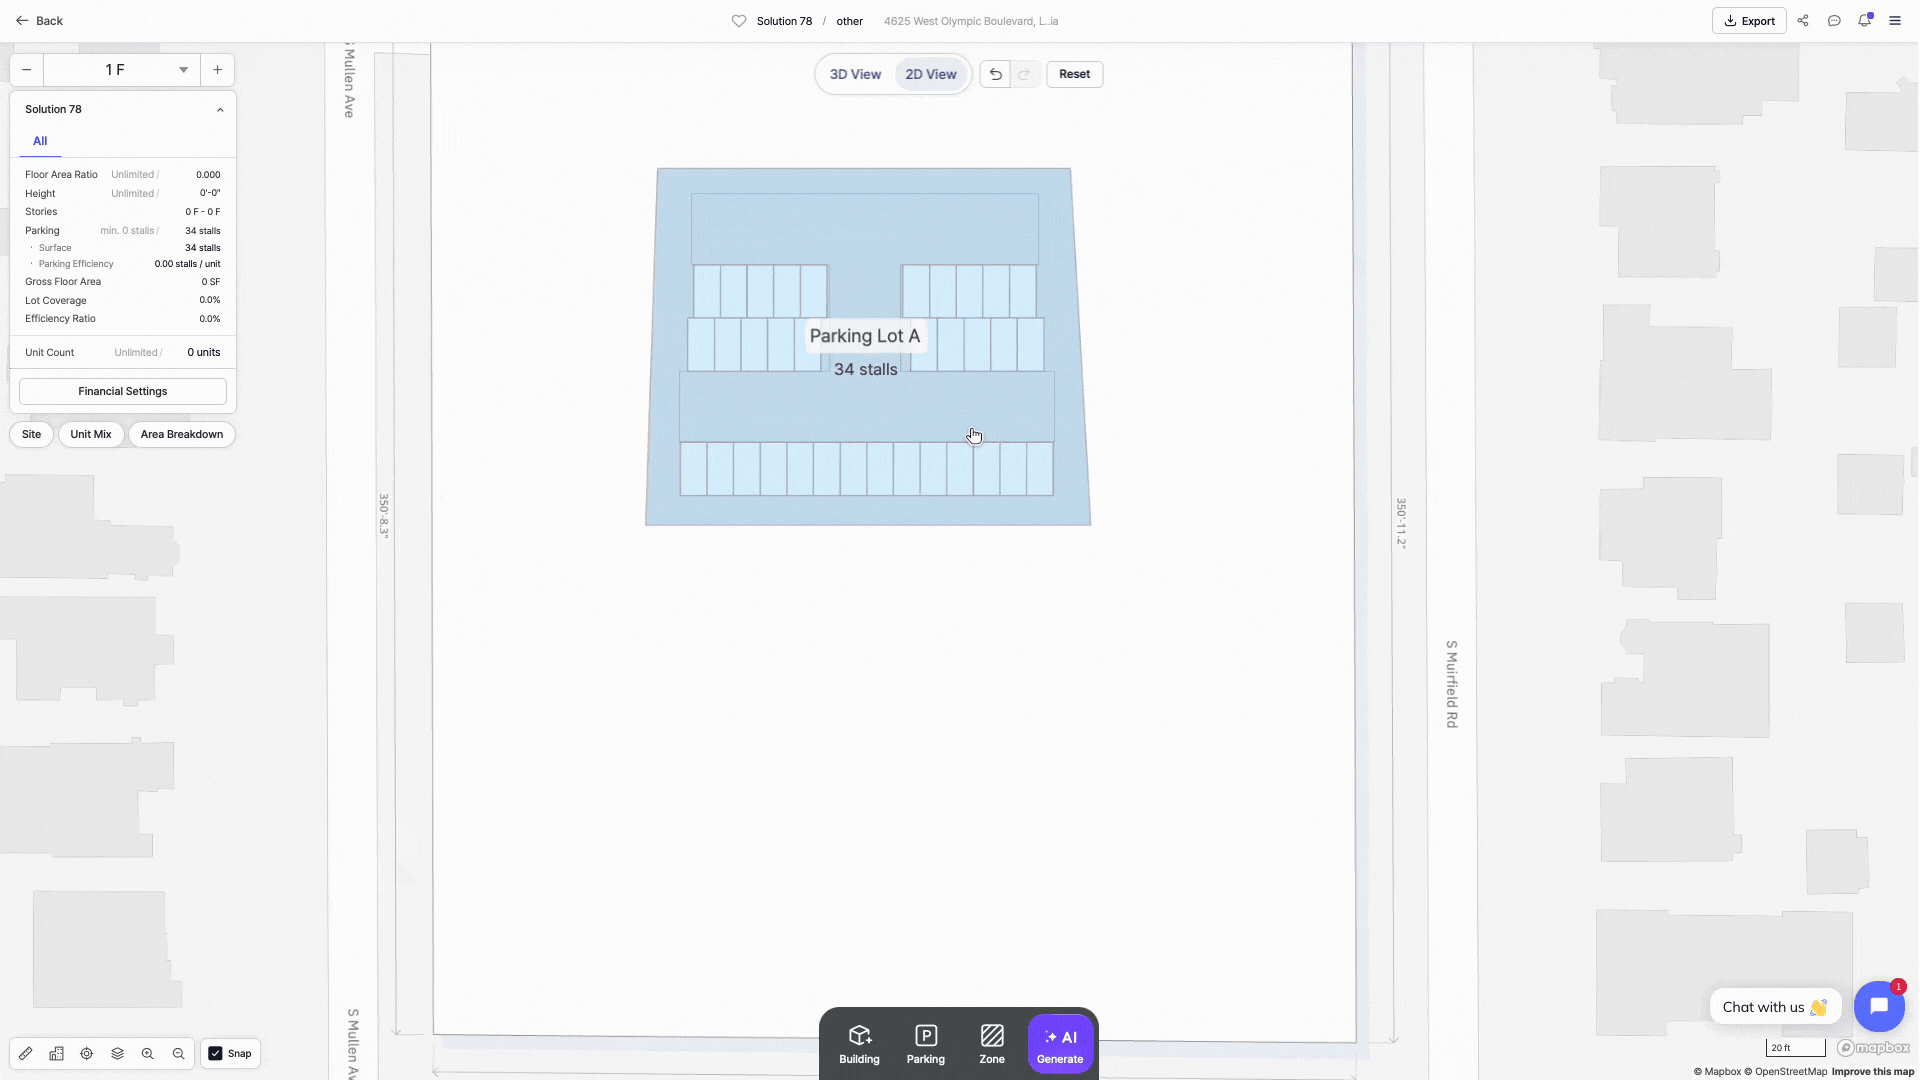Viewport: 1920px width, 1080px height.
Task: Click the undo arrow icon
Action: [x=995, y=74]
